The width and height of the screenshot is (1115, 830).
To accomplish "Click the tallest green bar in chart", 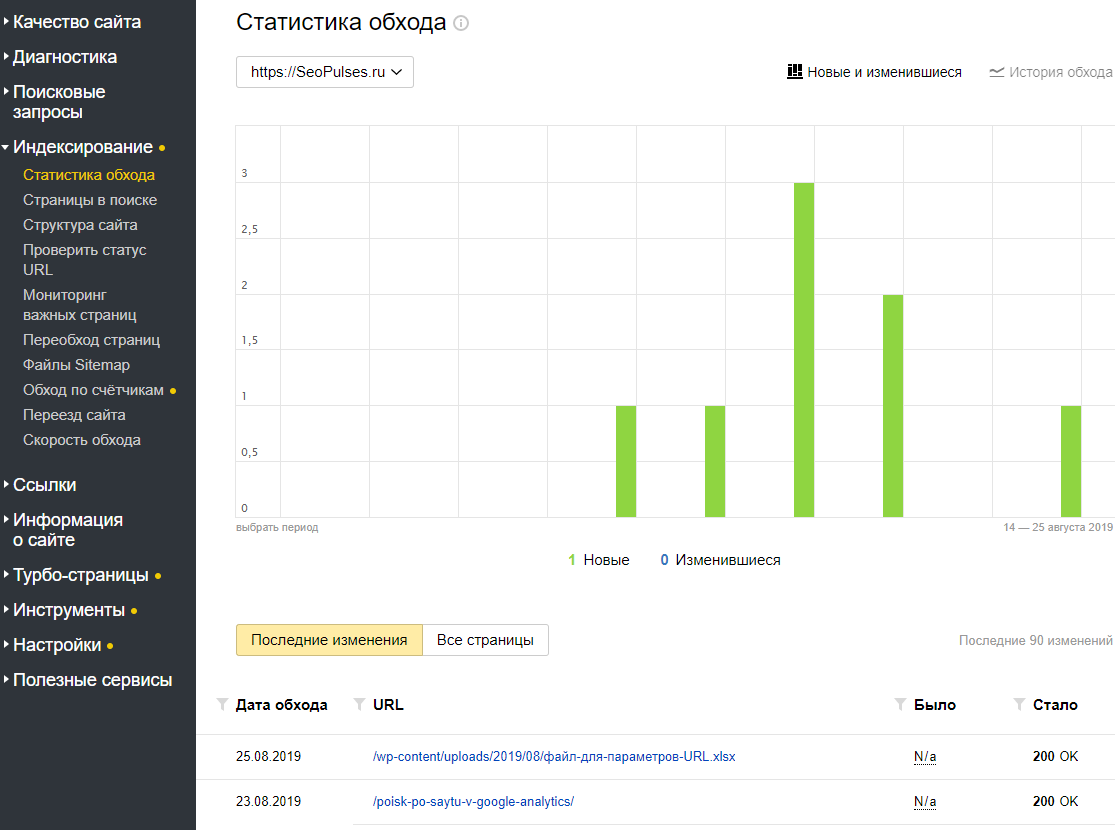I will [804, 350].
